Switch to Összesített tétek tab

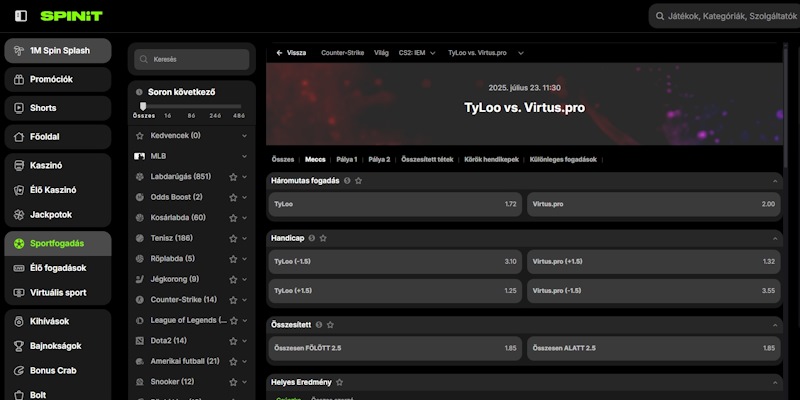coord(427,159)
